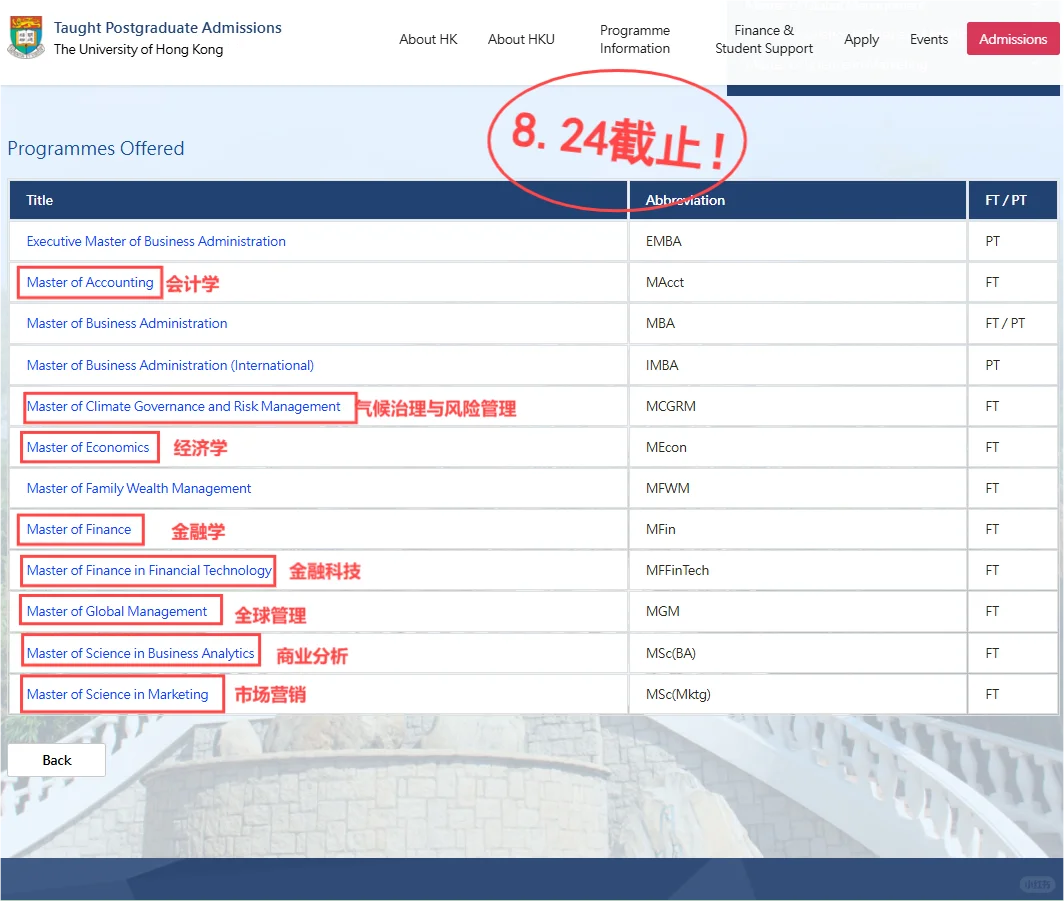Click the HKU crest logo
The height and width of the screenshot is (901, 1064).
tap(26, 37)
